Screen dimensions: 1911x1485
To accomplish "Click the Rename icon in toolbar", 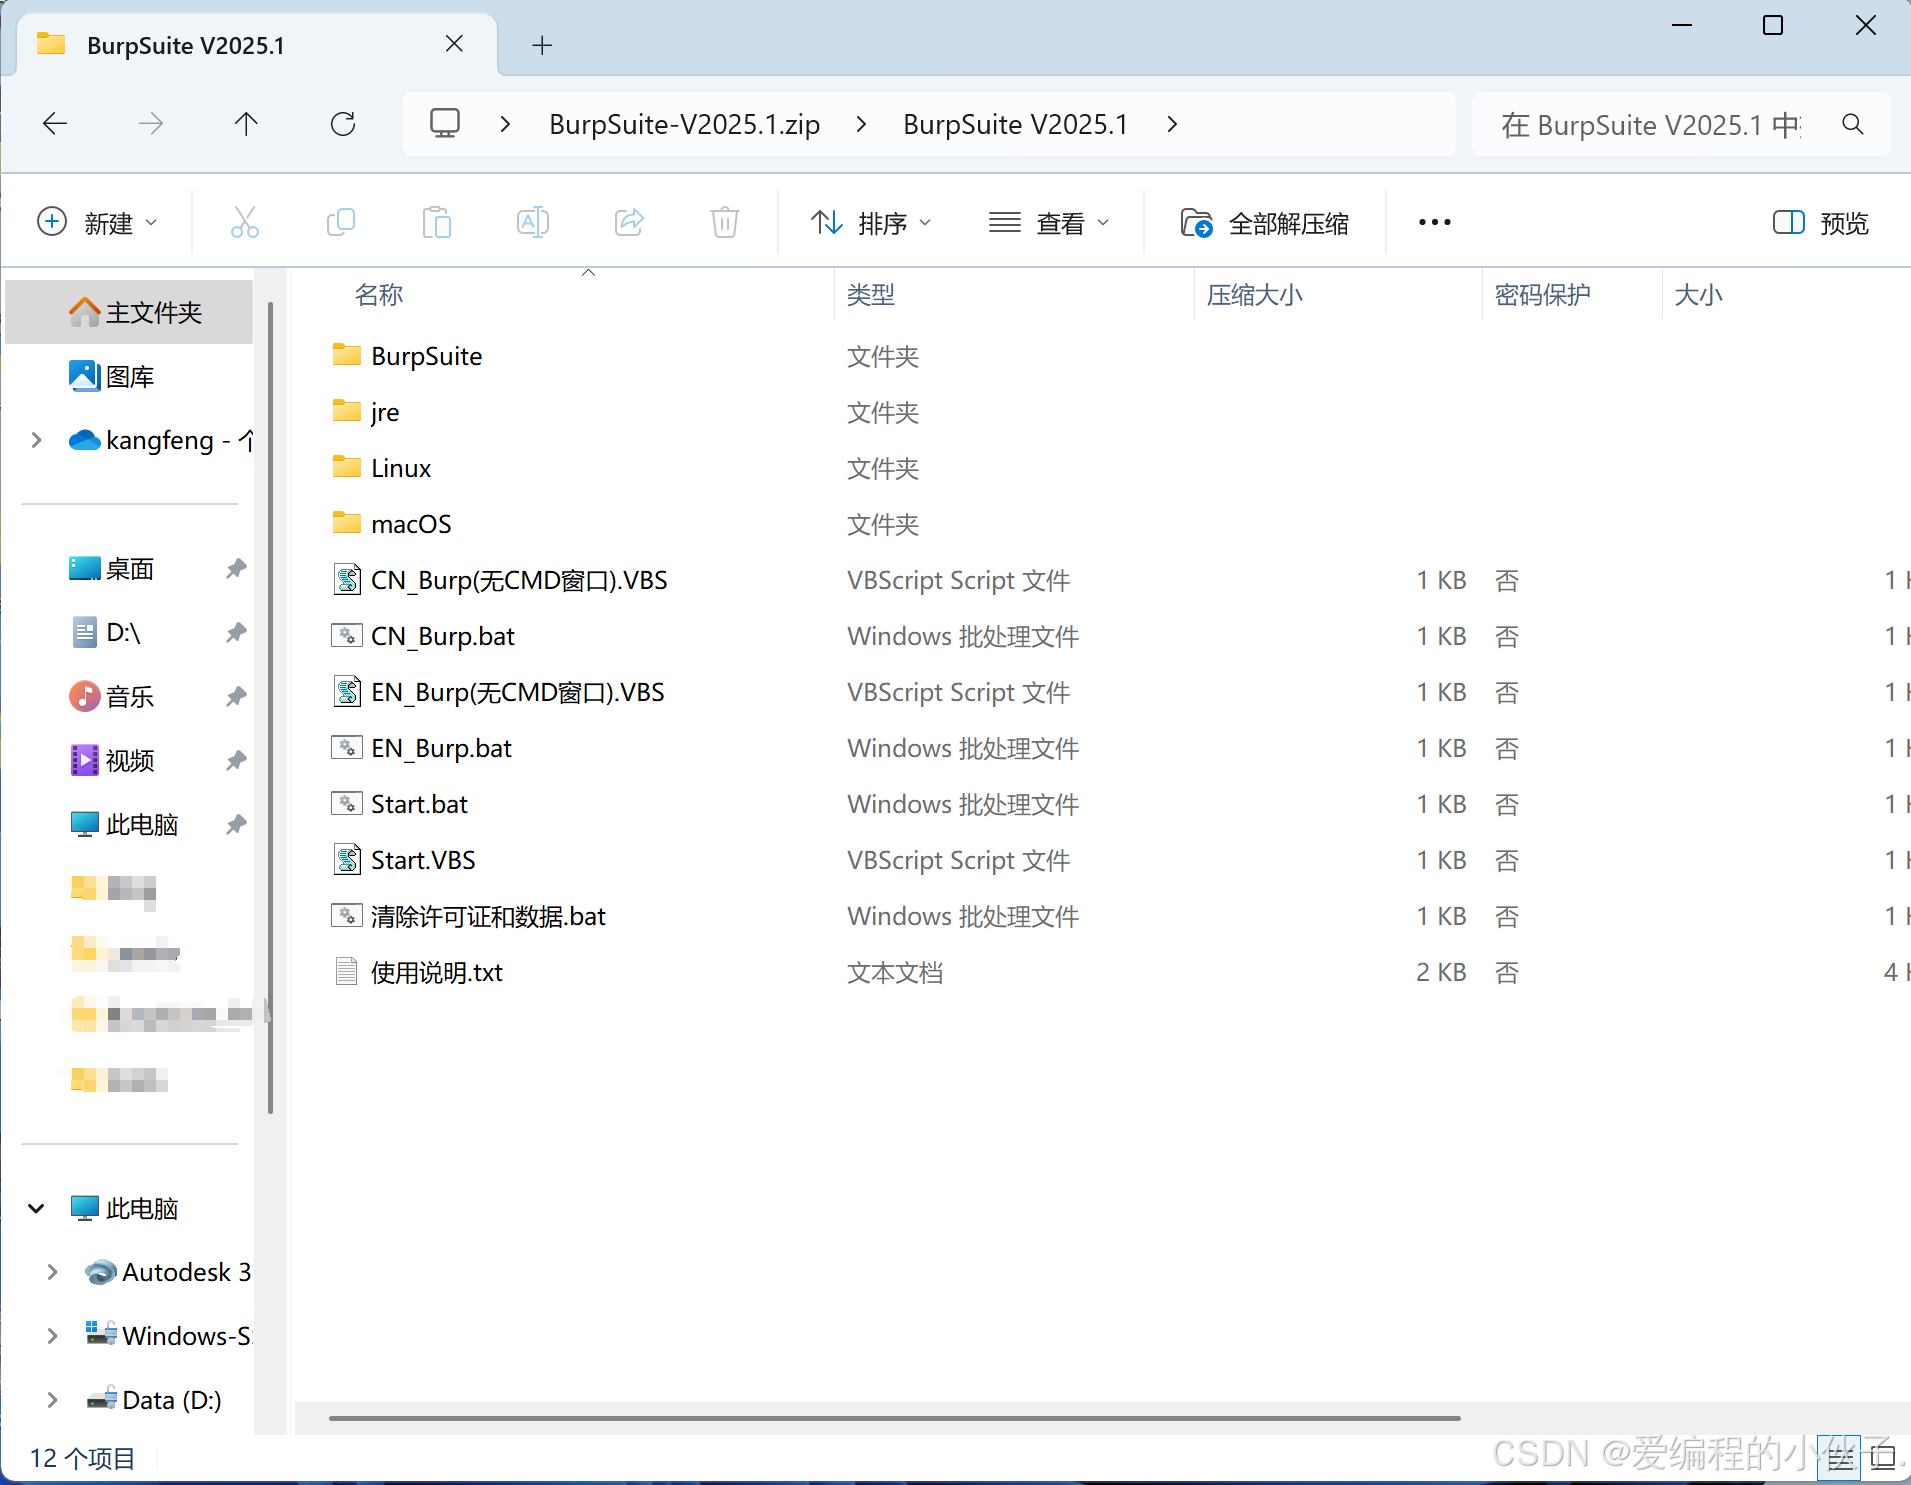I will [532, 222].
